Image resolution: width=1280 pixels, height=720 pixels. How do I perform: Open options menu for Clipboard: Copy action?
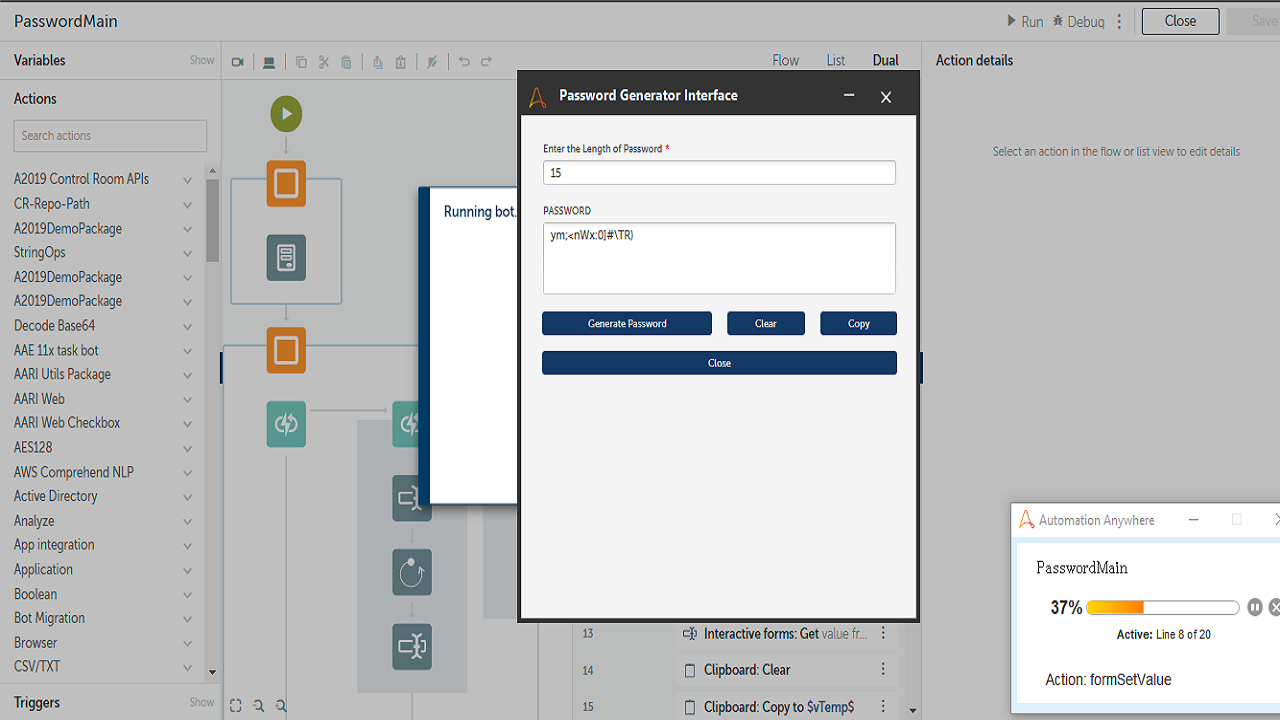[x=883, y=707]
